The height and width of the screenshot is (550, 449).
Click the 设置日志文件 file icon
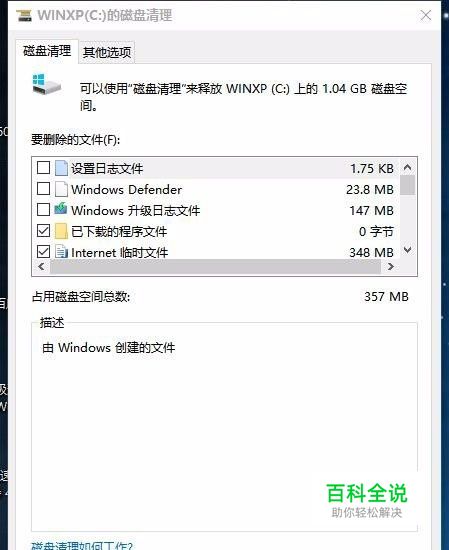pos(61,168)
